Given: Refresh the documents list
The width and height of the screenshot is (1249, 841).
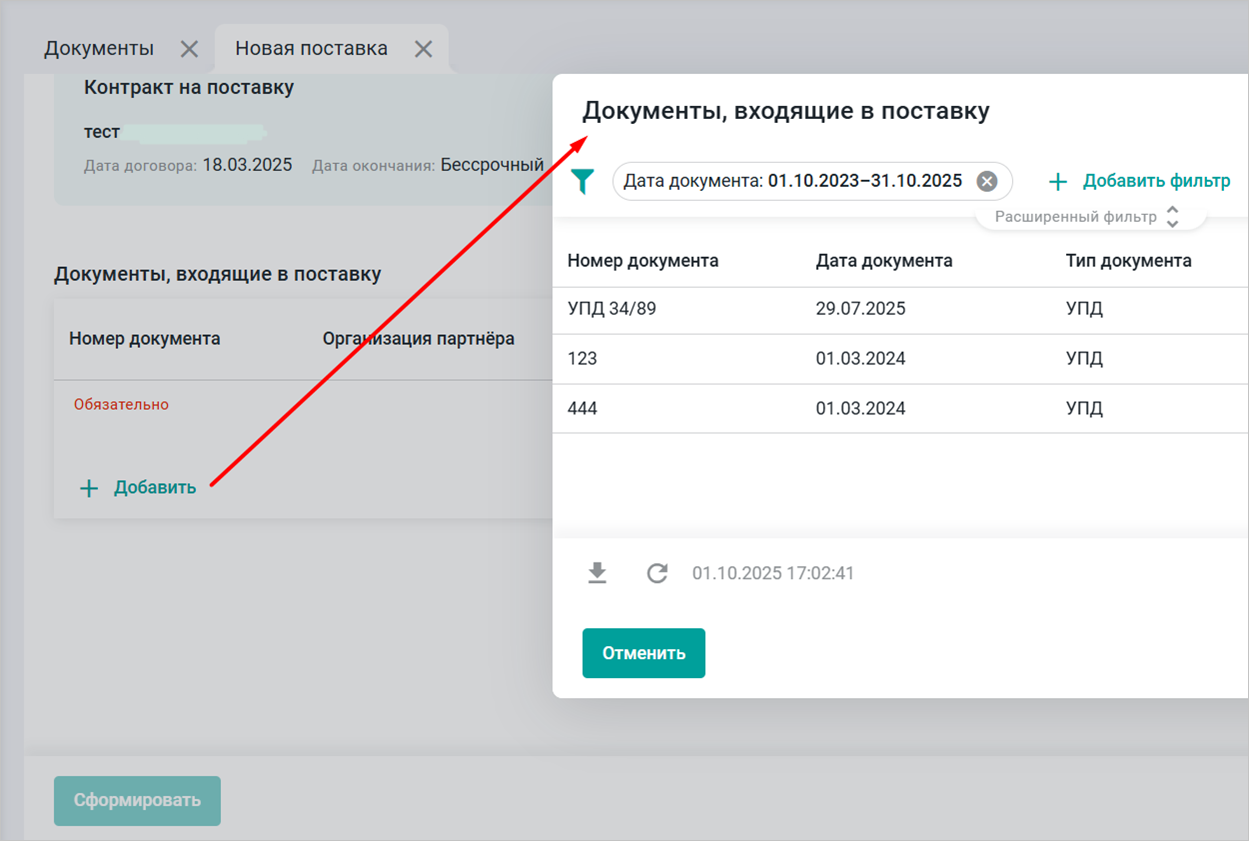Looking at the screenshot, I should click(x=657, y=573).
